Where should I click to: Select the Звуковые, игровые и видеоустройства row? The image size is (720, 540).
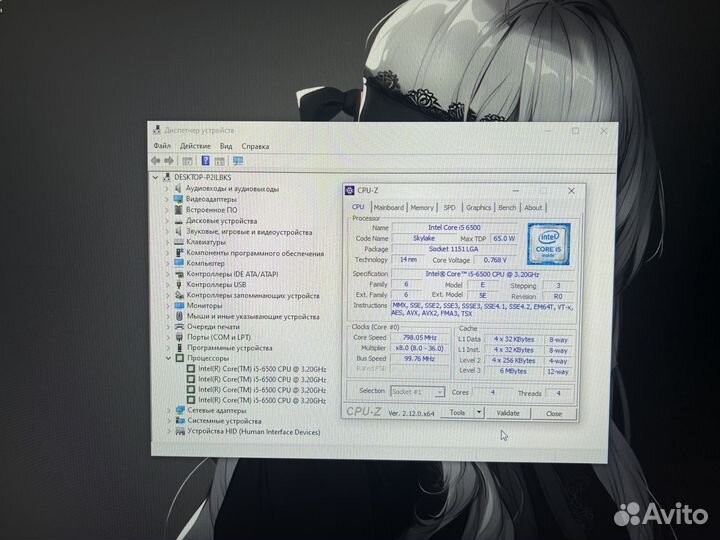click(248, 232)
